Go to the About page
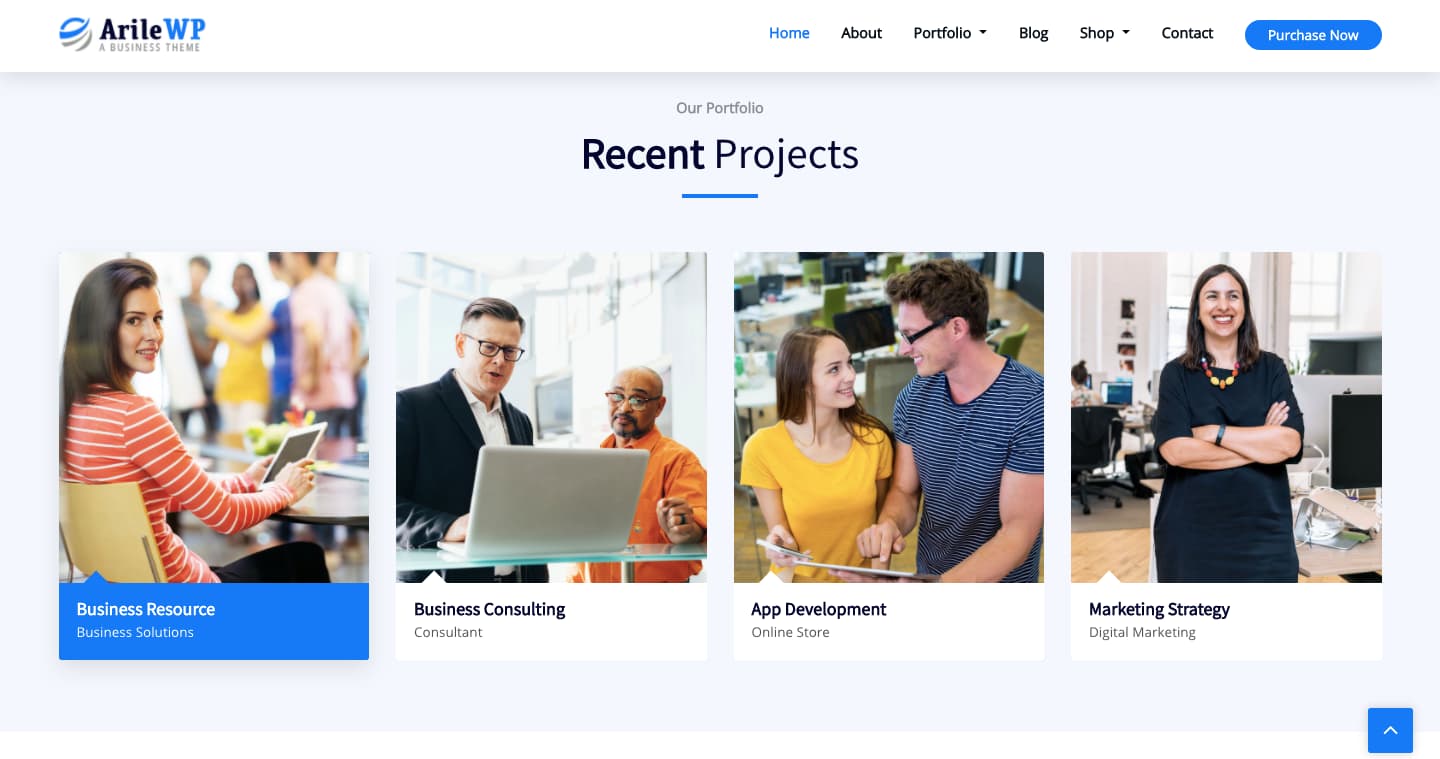Image resolution: width=1440 pixels, height=759 pixels. point(861,33)
